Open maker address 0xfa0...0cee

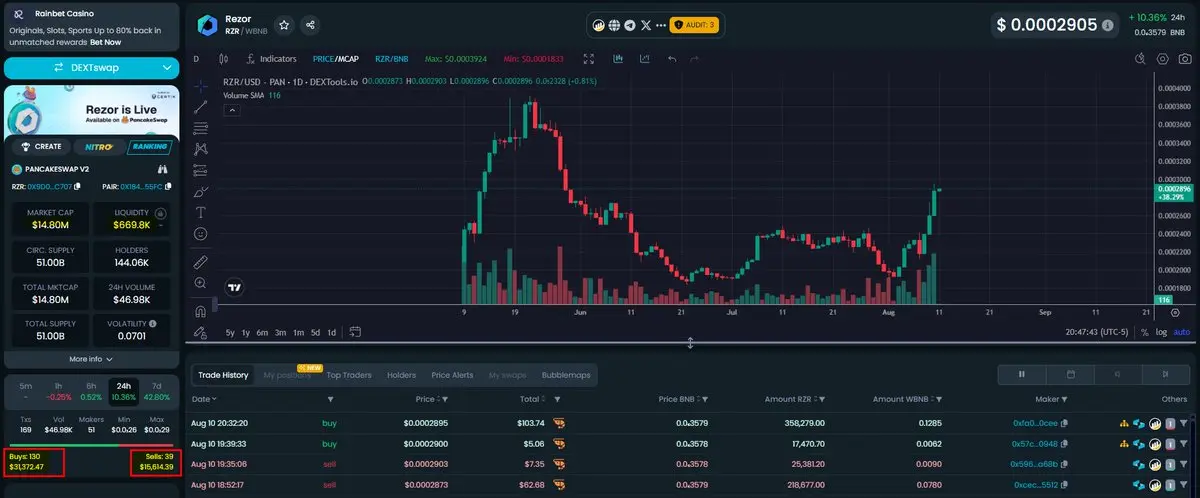click(x=1034, y=423)
